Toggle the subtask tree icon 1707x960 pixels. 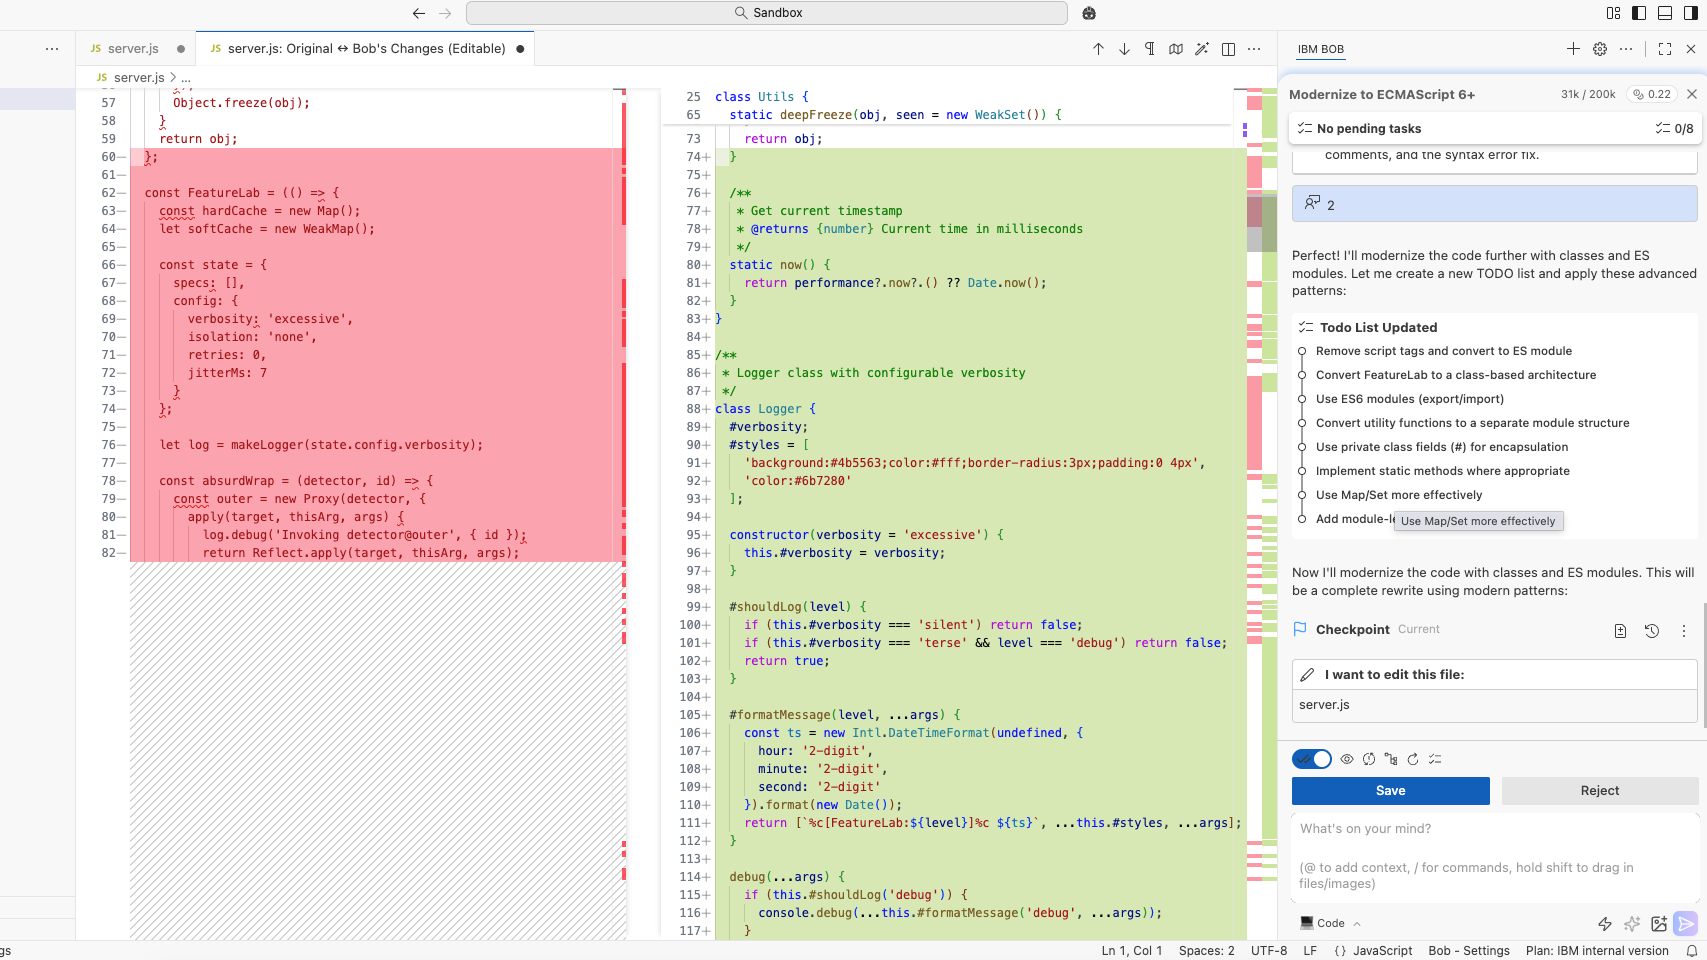pos(1391,759)
